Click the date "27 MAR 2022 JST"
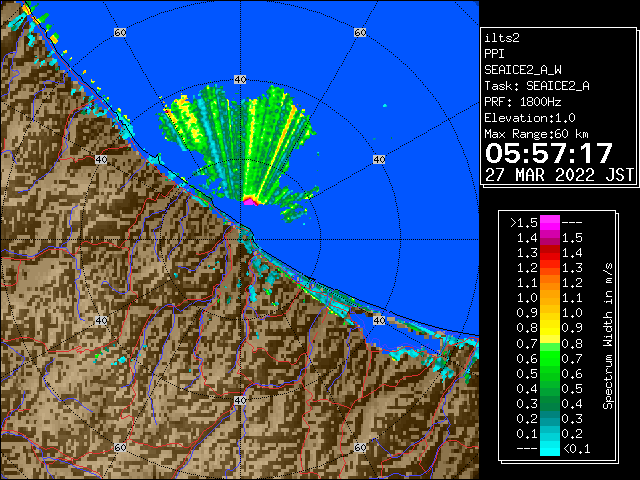 560,175
